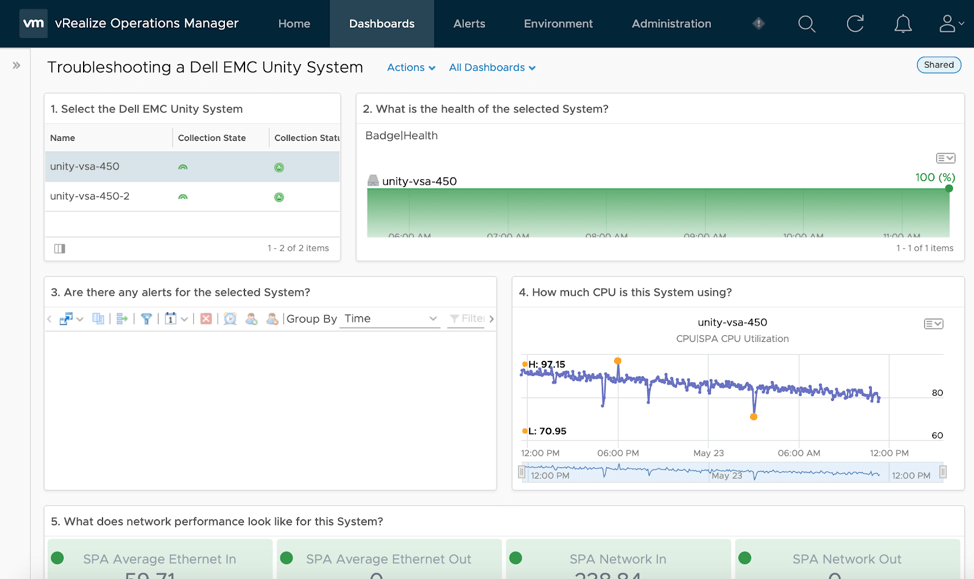
Task: Open the Group By Time dropdown
Action: click(390, 319)
